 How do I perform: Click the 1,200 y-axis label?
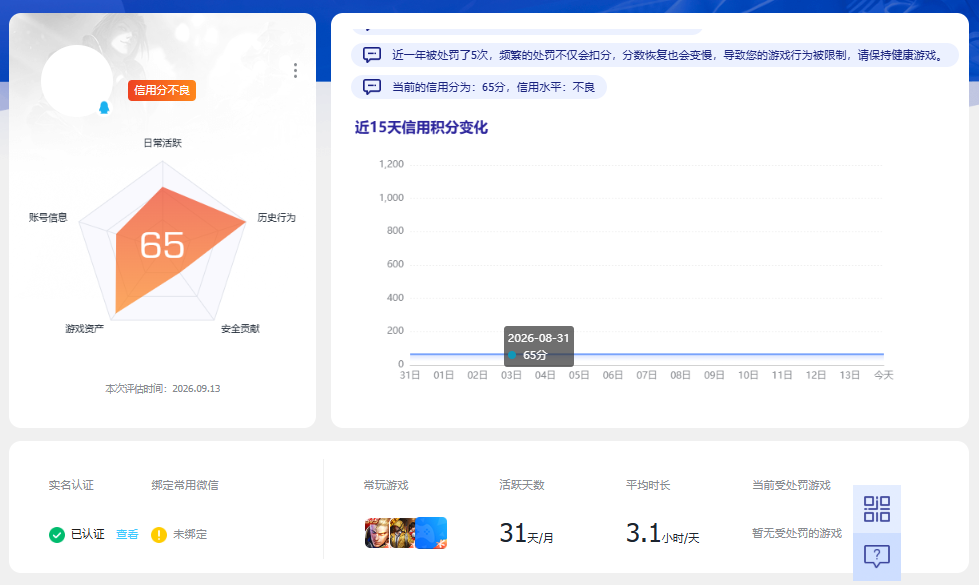(391, 164)
